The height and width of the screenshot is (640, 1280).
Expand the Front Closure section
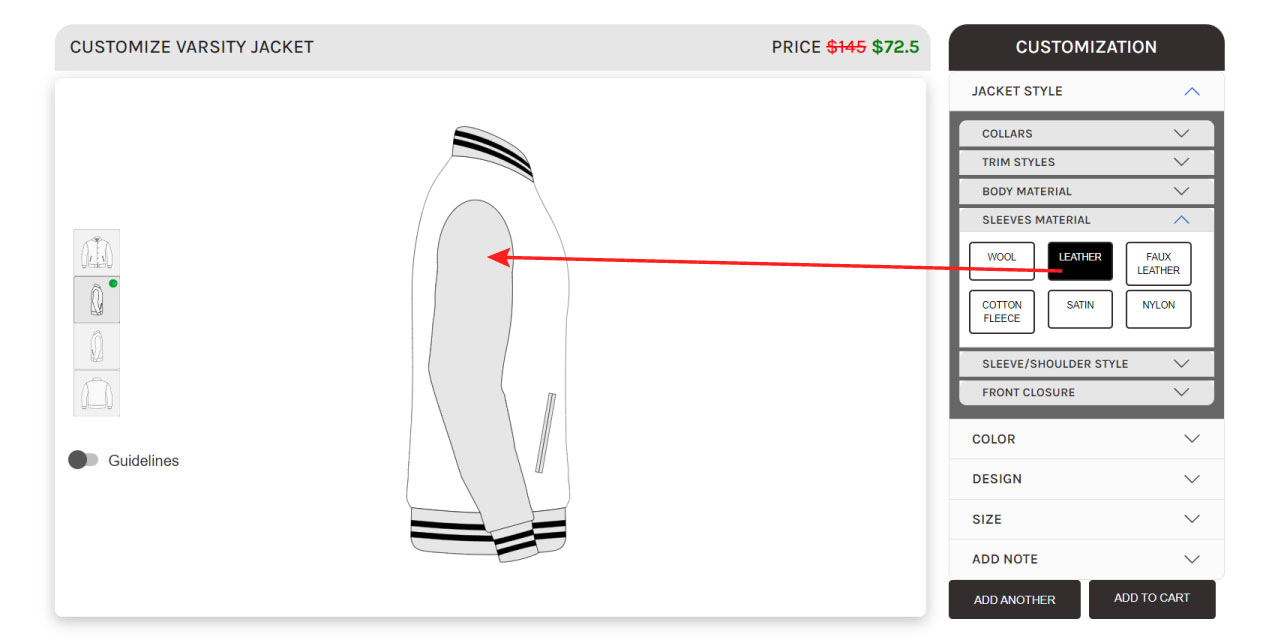(1086, 392)
